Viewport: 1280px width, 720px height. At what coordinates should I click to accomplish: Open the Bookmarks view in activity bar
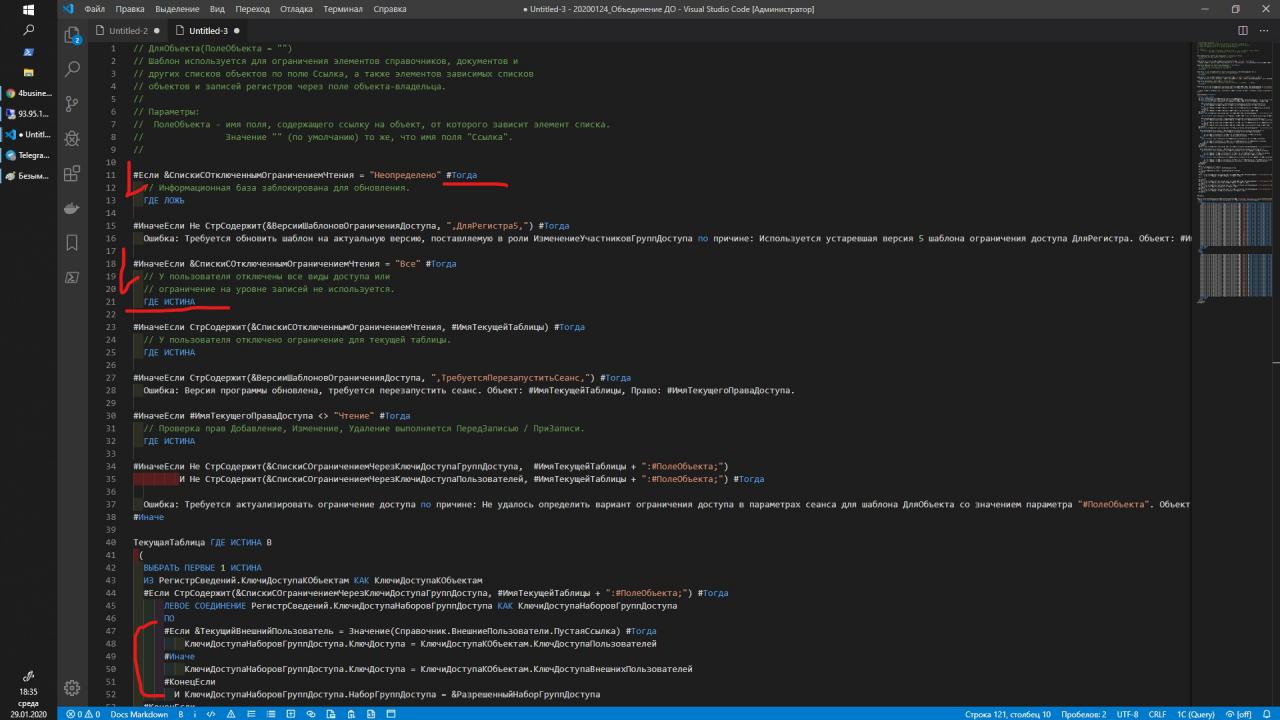72,242
